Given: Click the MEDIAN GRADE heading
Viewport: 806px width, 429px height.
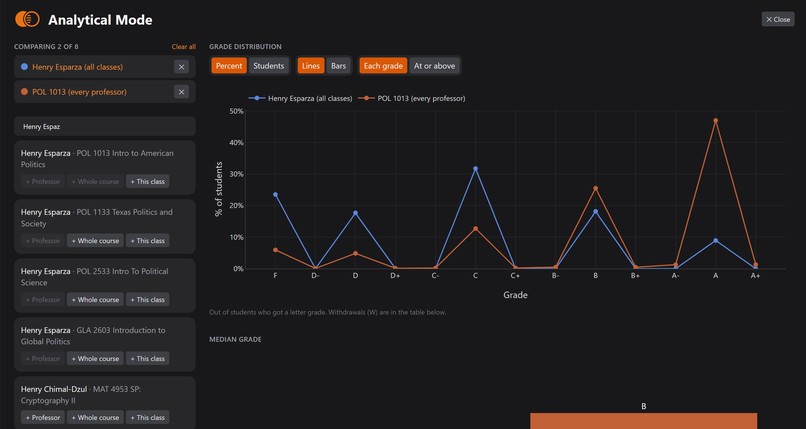Looking at the screenshot, I should 235,340.
